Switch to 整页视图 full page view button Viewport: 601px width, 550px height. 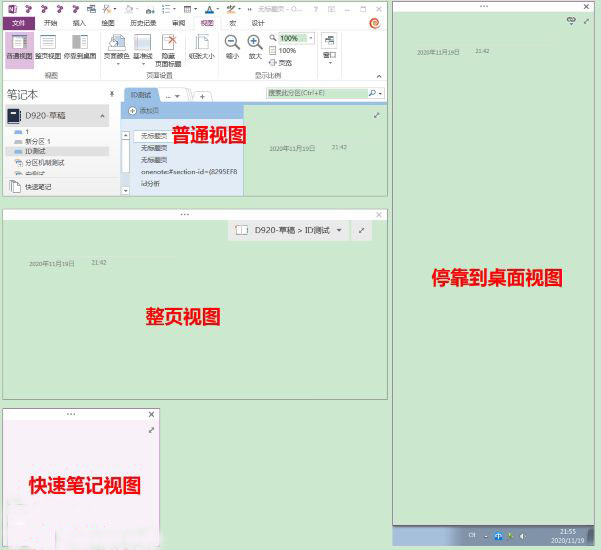click(x=48, y=47)
